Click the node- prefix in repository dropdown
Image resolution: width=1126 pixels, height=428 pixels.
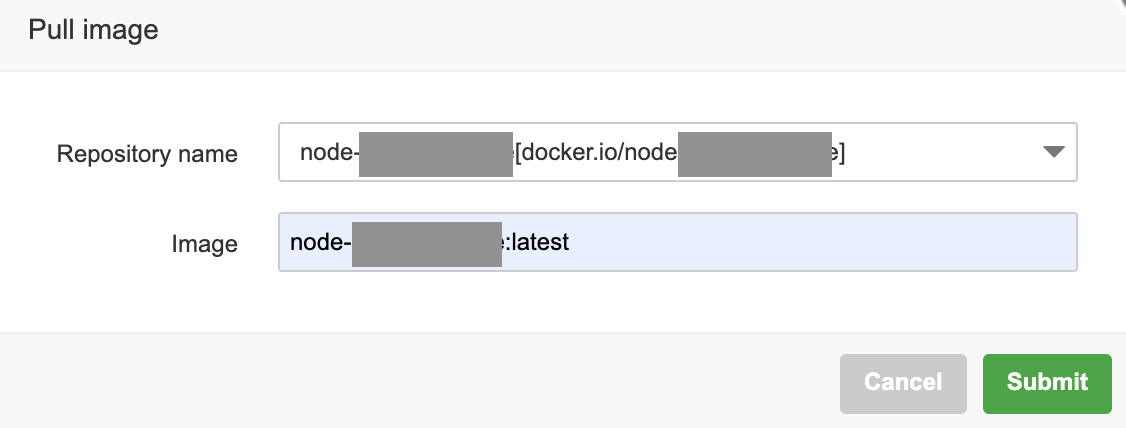pyautogui.click(x=329, y=153)
